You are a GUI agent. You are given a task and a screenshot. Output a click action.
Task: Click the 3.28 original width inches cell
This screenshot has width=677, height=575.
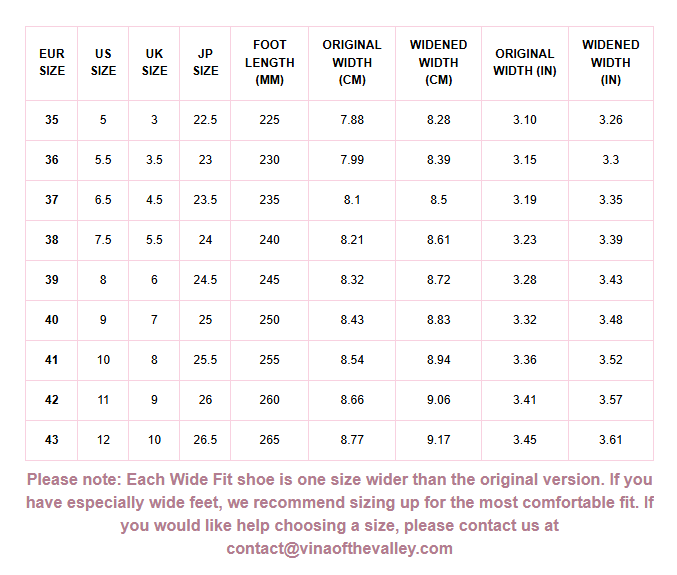[524, 280]
